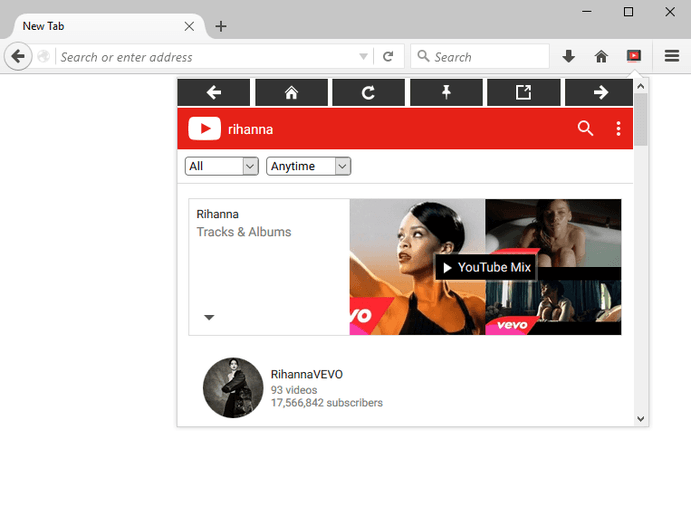Click the 17,566,842 subscribers text

[x=327, y=403]
